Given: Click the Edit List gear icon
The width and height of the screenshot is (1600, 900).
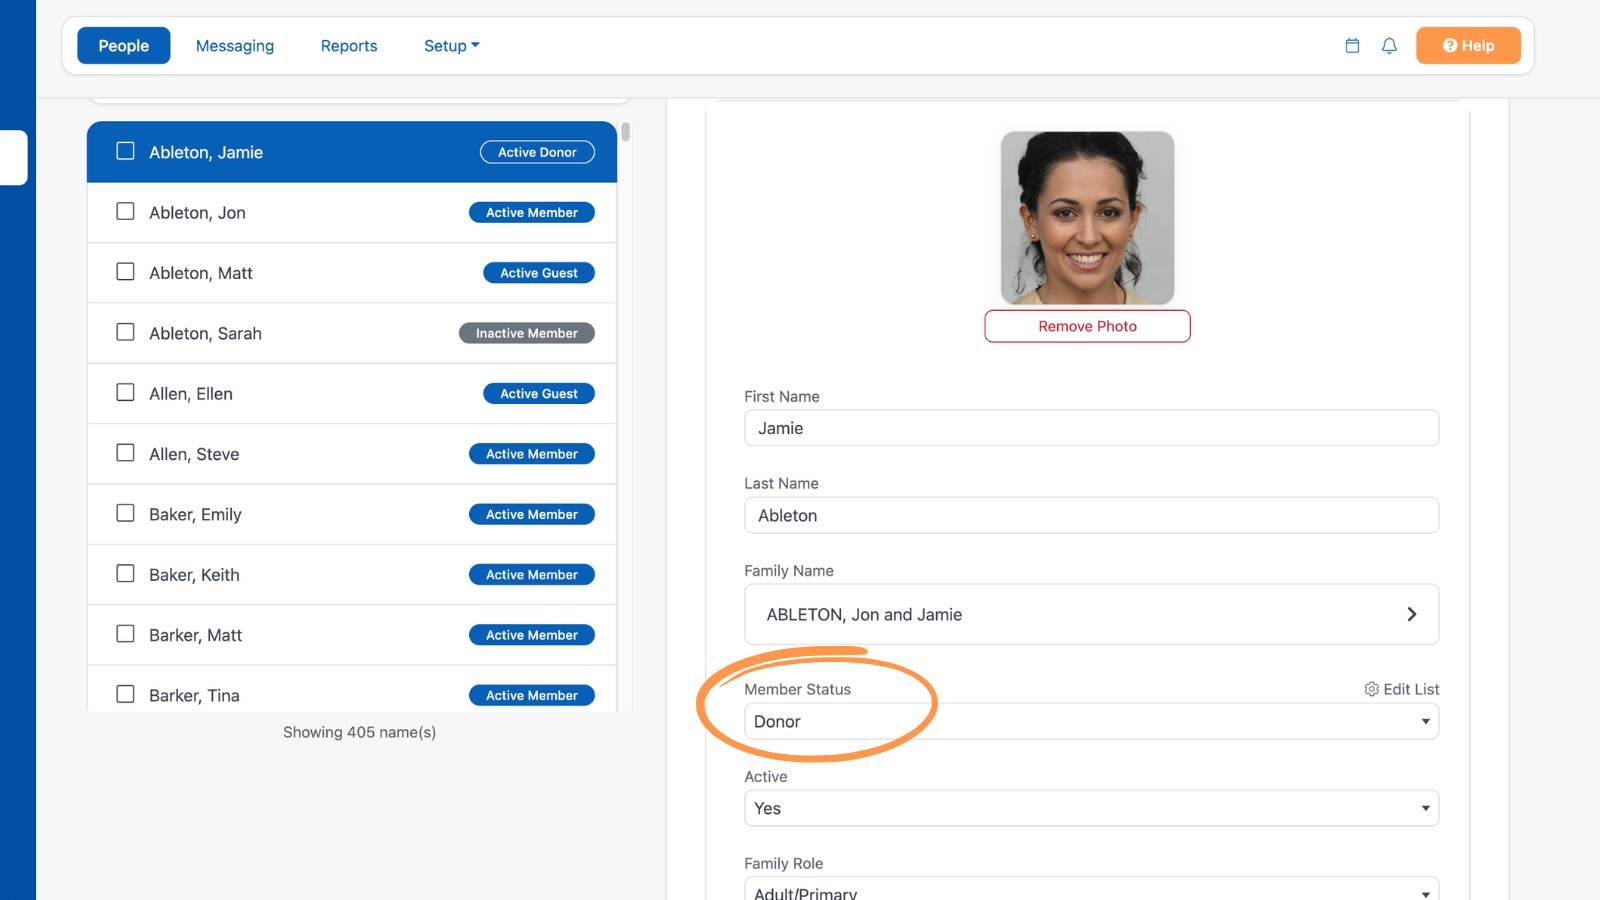Looking at the screenshot, I should point(1371,689).
